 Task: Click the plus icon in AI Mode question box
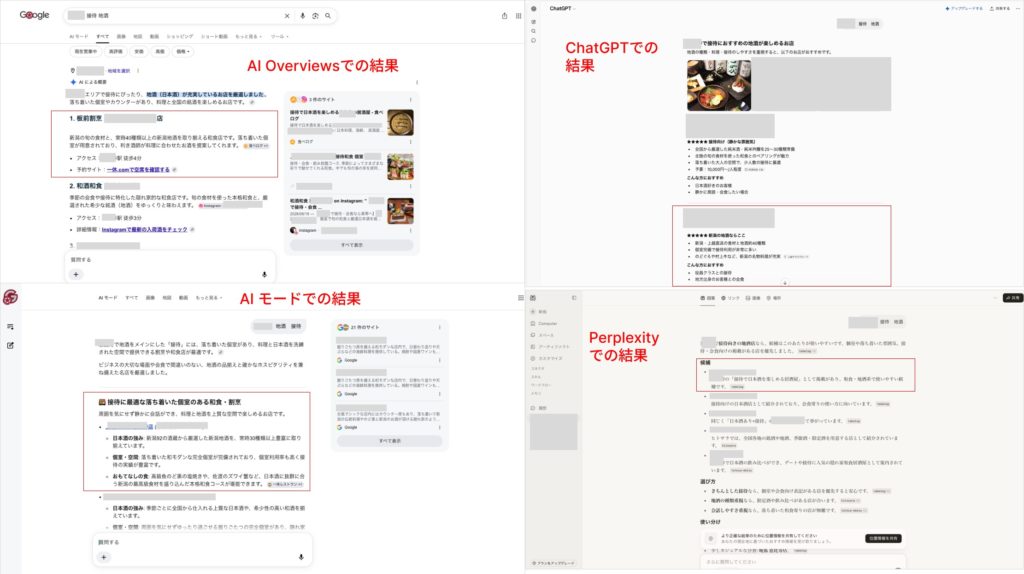[104, 557]
